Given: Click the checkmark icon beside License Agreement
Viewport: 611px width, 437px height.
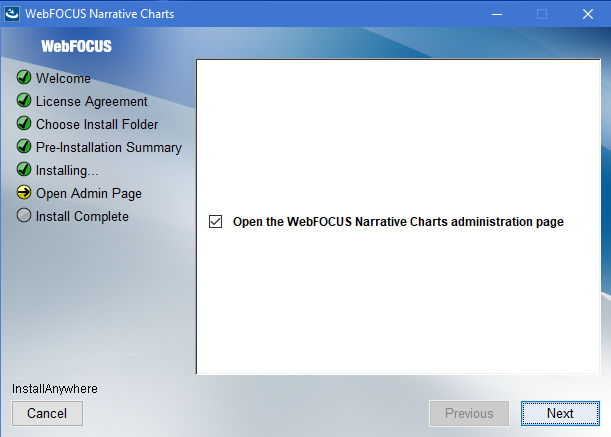Looking at the screenshot, I should coord(24,101).
